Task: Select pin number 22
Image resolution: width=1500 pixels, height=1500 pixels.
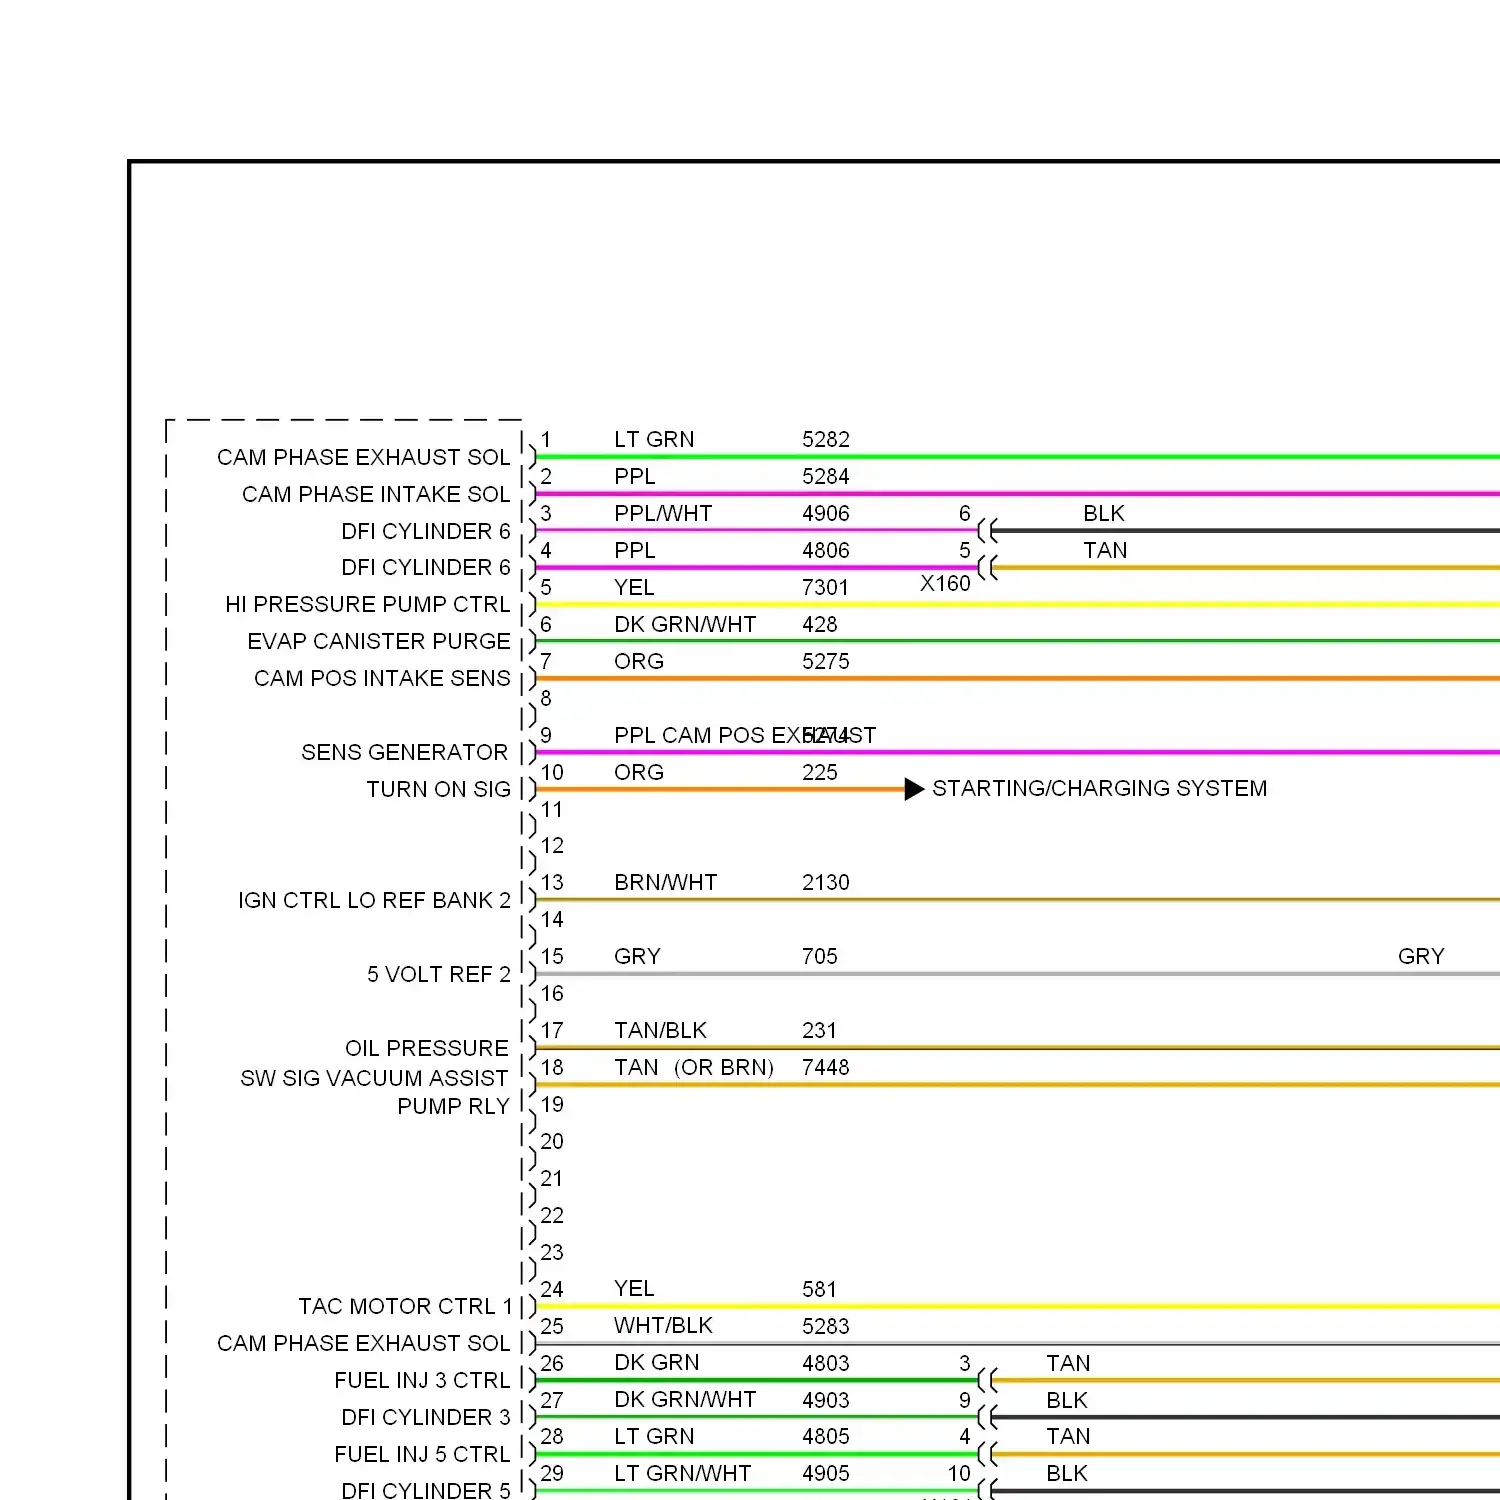Action: tap(552, 1215)
